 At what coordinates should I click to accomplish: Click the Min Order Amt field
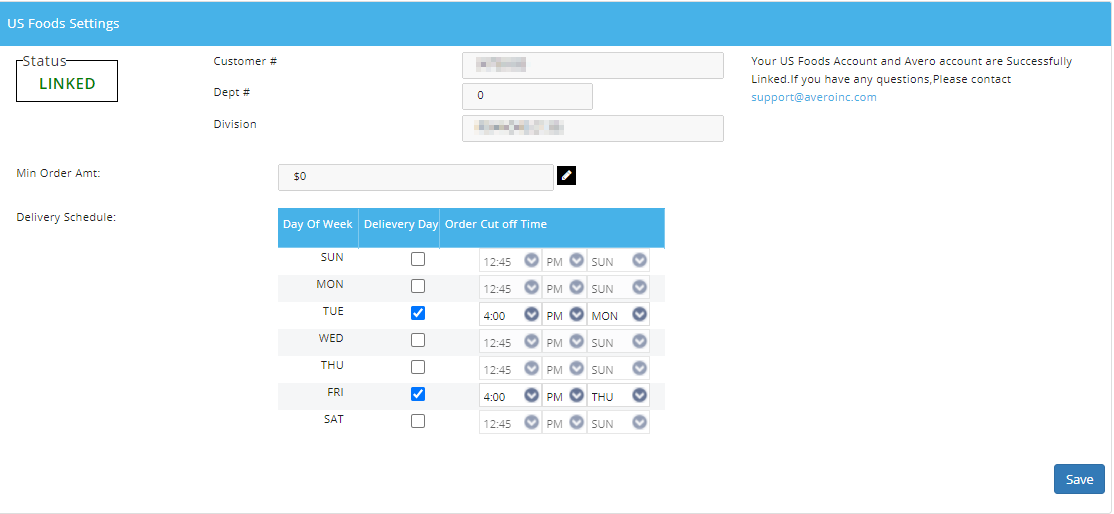point(416,177)
